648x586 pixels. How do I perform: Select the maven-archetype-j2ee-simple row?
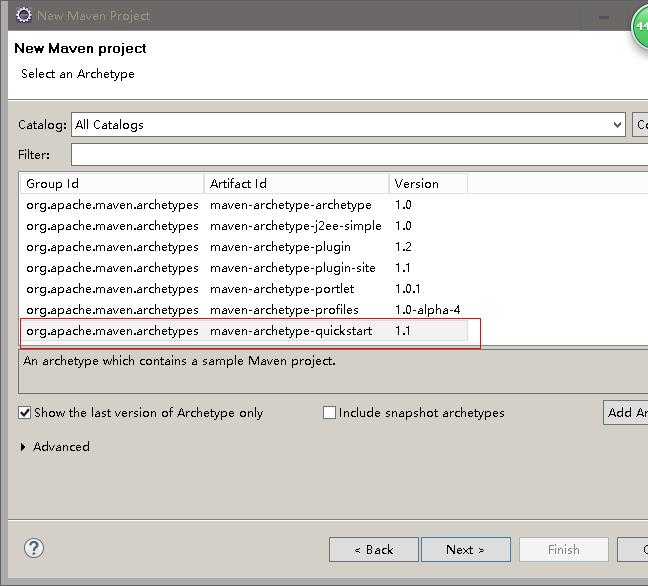click(244, 226)
